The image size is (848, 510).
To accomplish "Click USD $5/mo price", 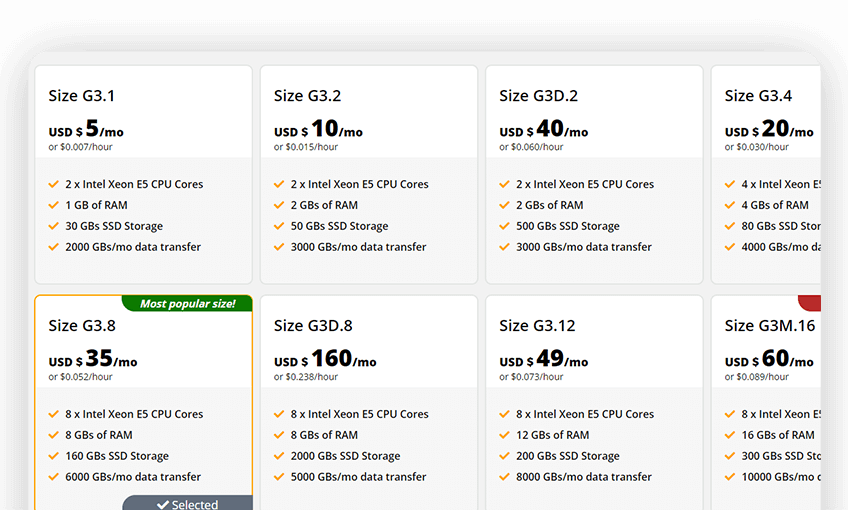I will point(86,129).
